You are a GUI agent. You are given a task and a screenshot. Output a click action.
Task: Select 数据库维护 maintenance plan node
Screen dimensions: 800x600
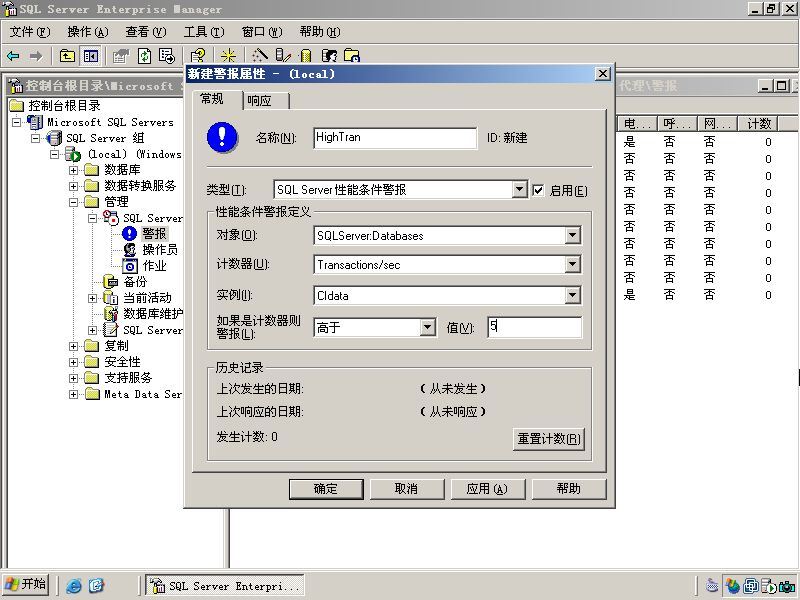coord(153,313)
